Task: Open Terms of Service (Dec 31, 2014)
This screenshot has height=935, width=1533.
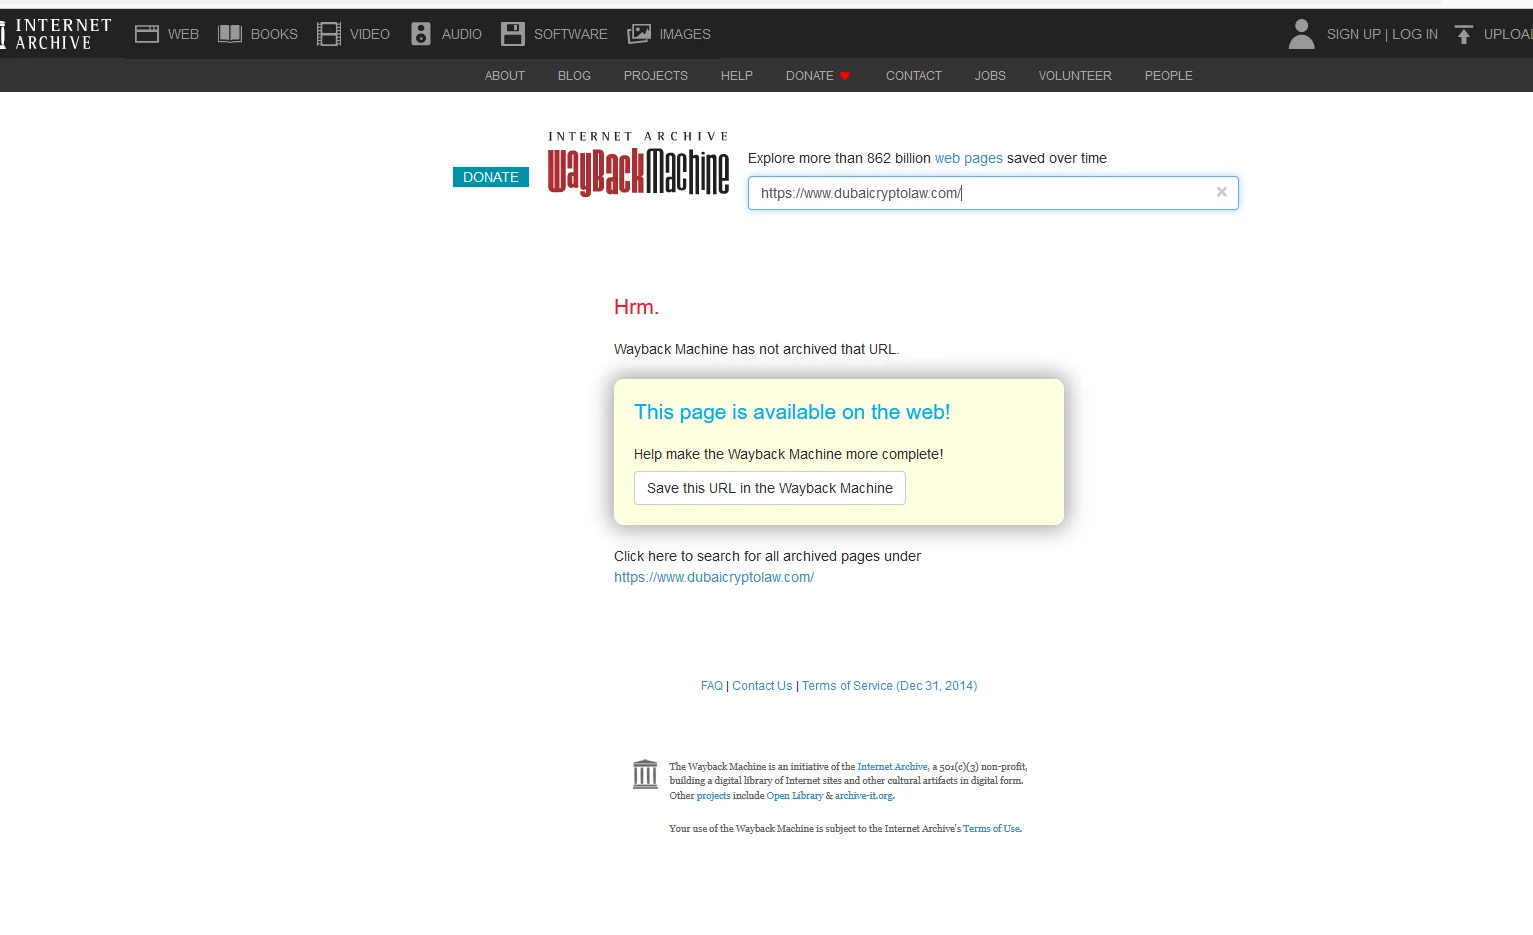Action: point(889,686)
